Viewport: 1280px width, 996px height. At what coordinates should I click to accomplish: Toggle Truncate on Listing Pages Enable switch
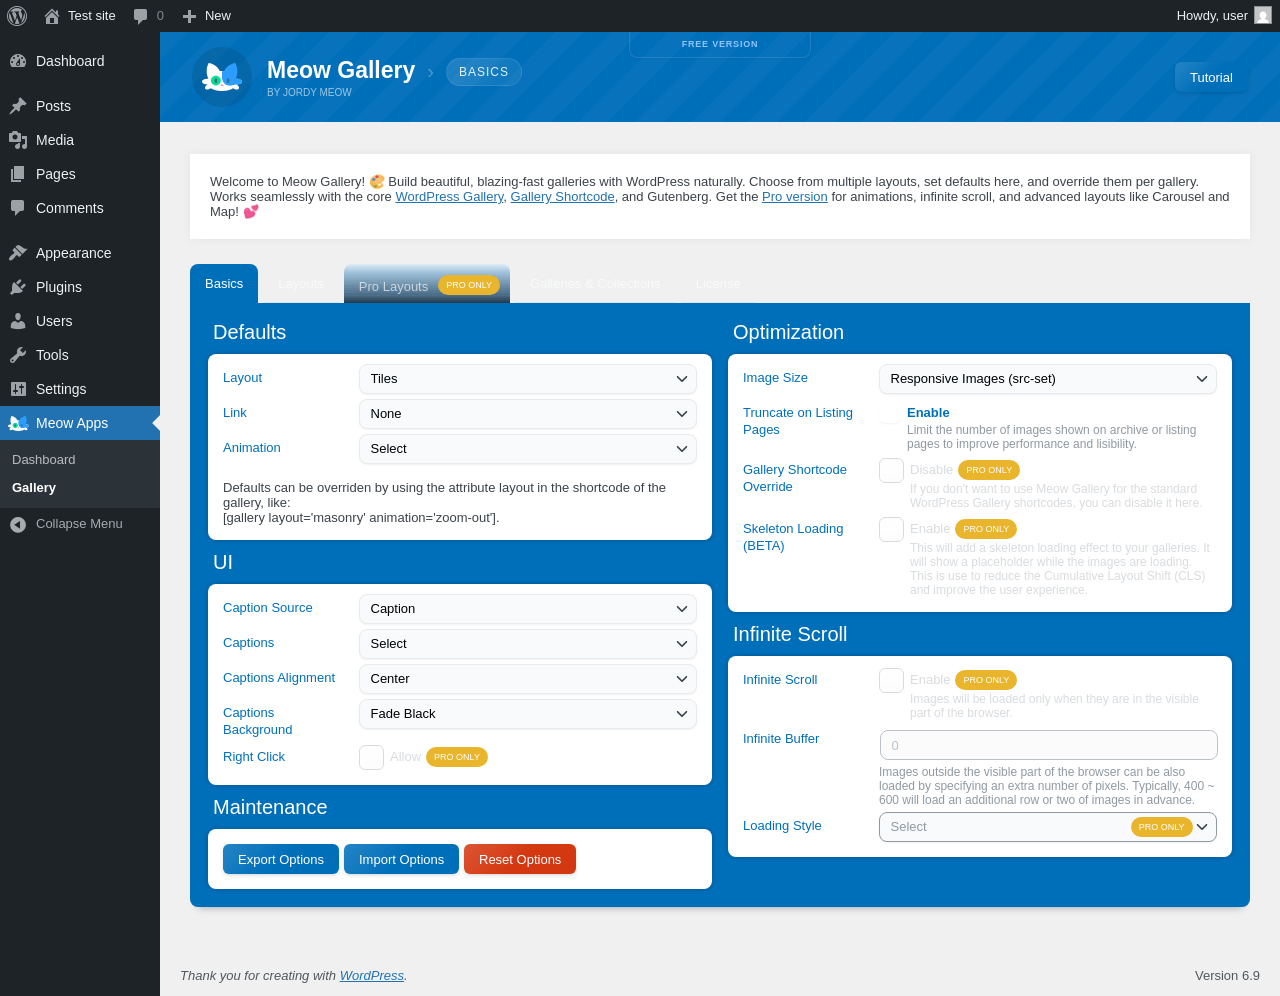[x=890, y=413]
